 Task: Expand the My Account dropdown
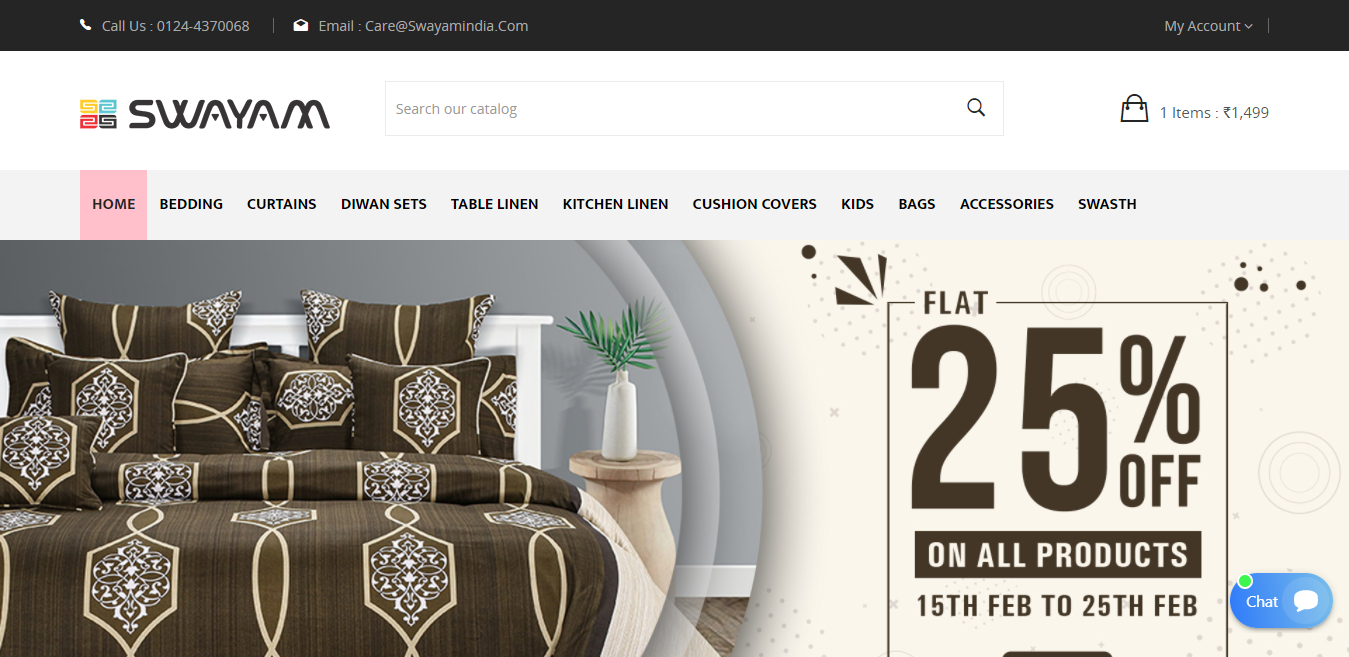(1208, 26)
